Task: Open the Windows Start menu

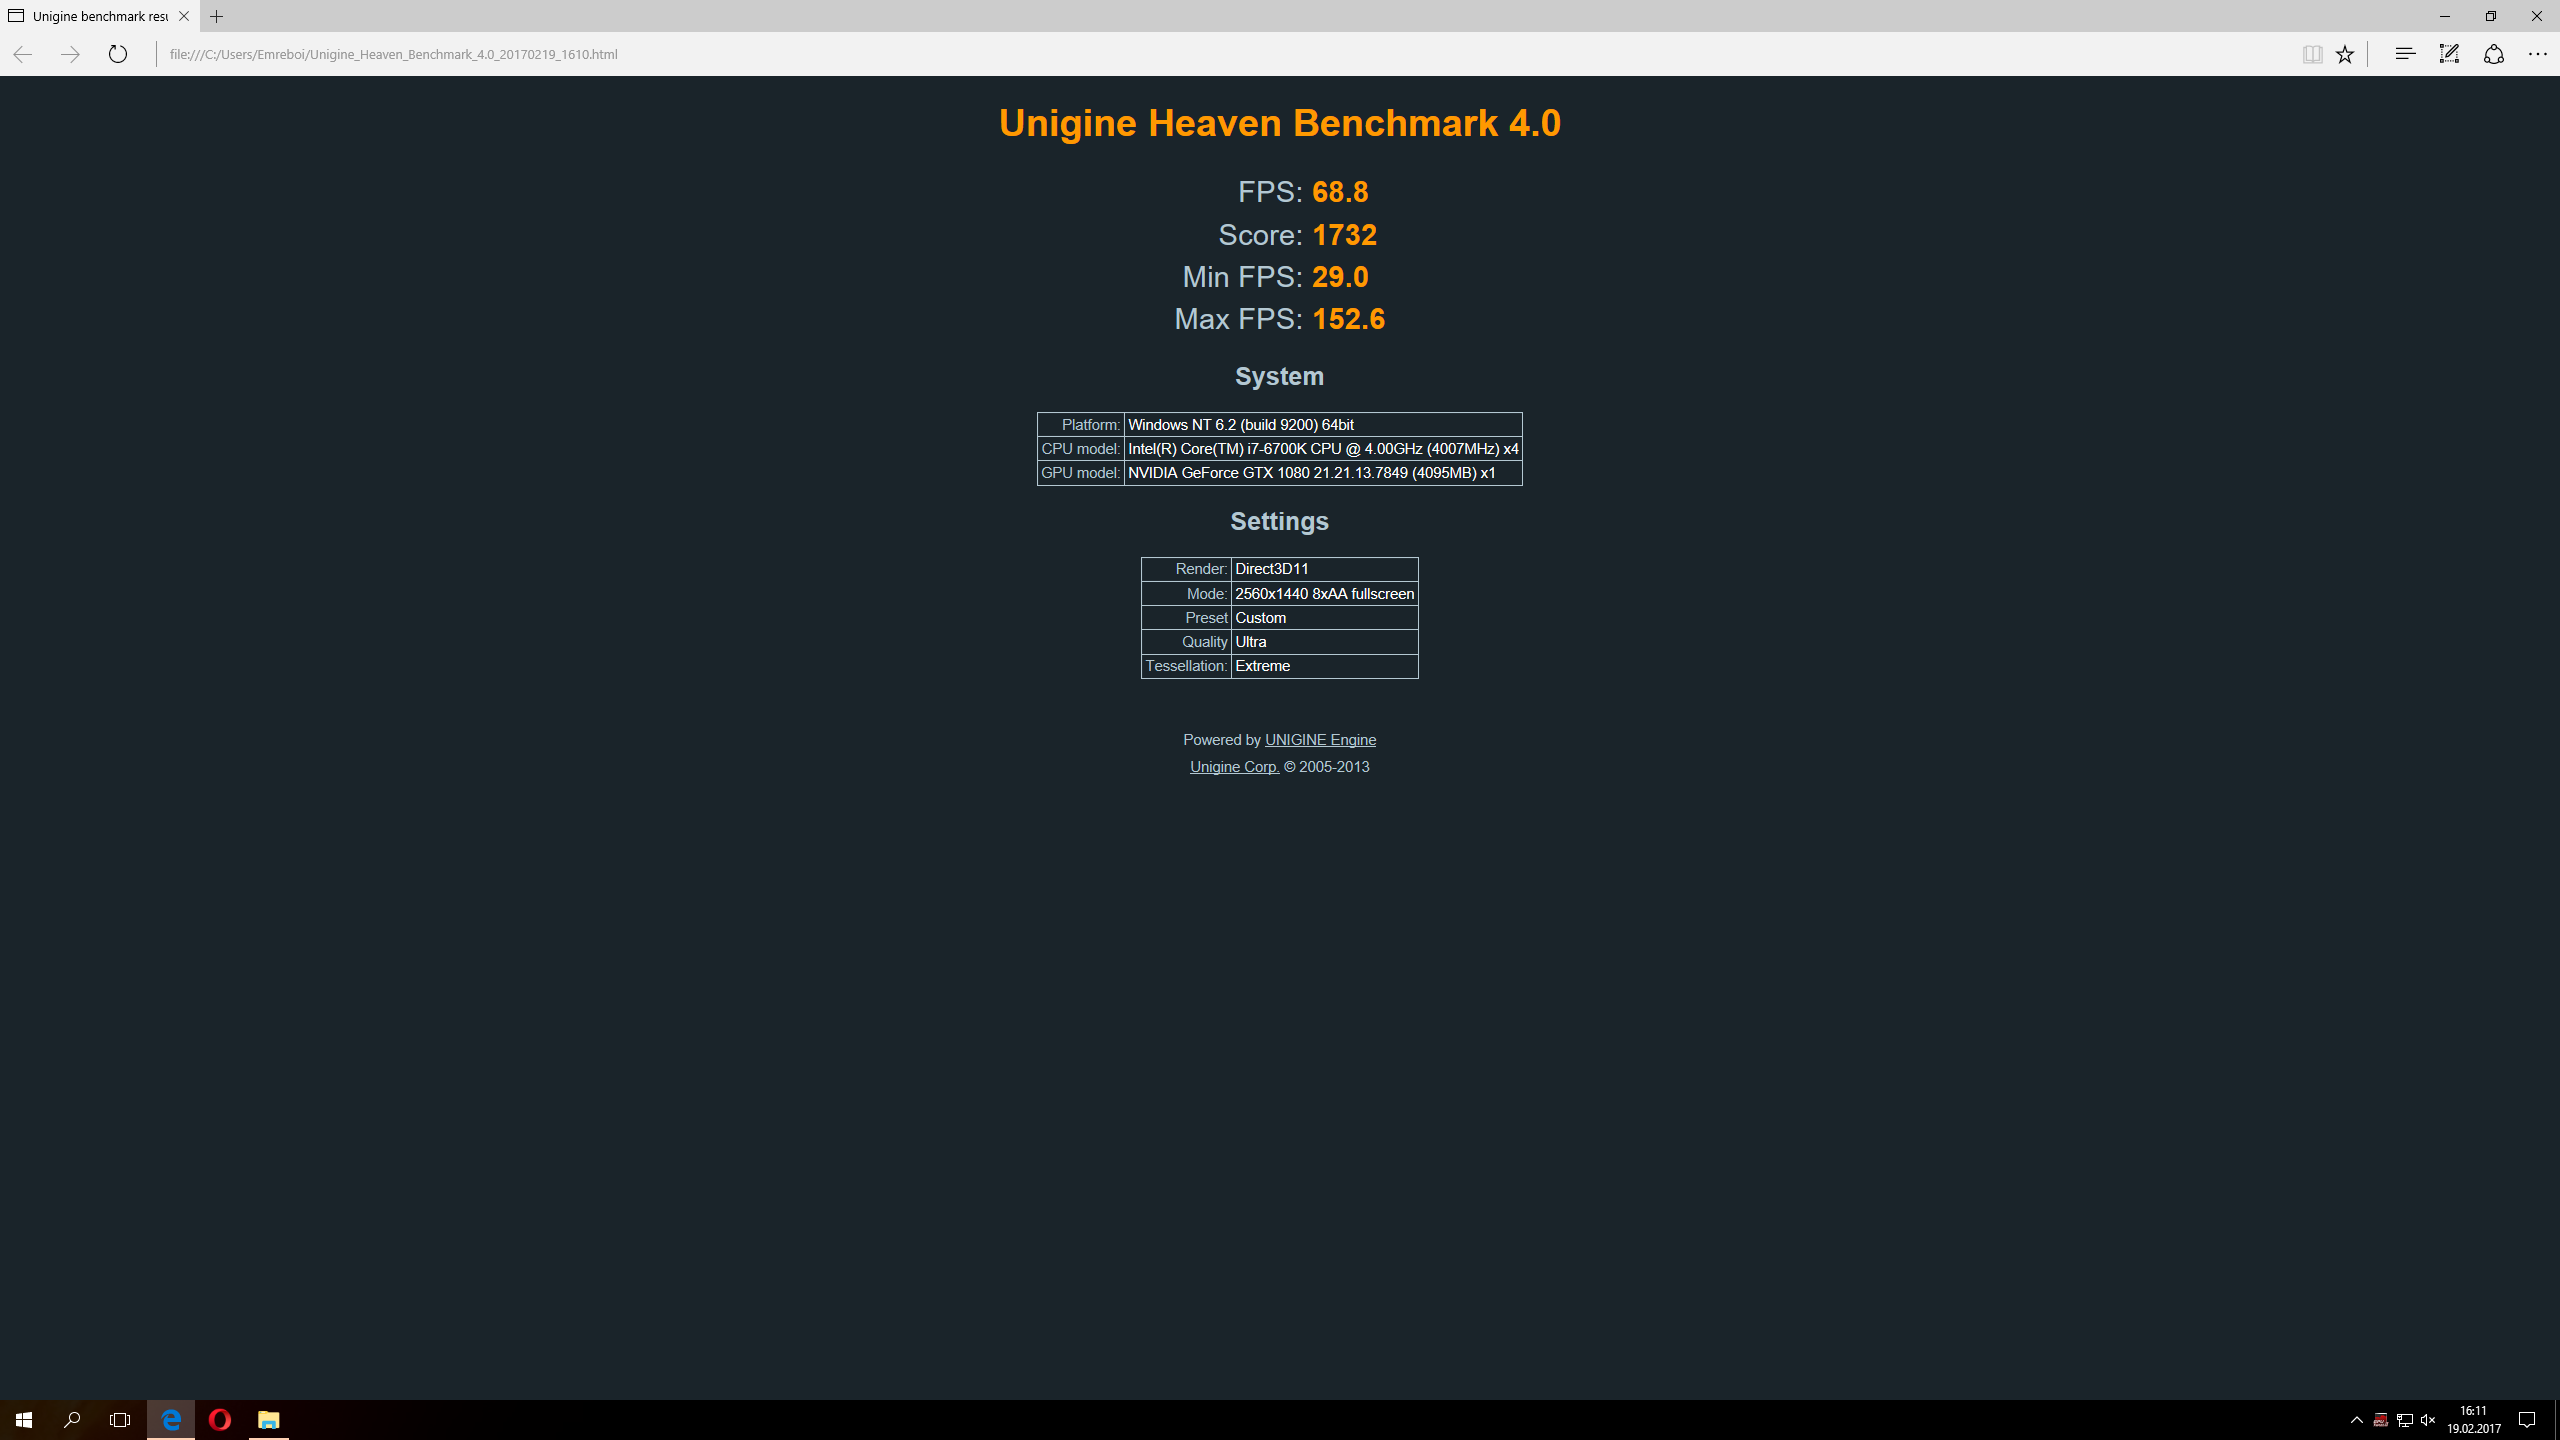Action: tap(24, 1420)
